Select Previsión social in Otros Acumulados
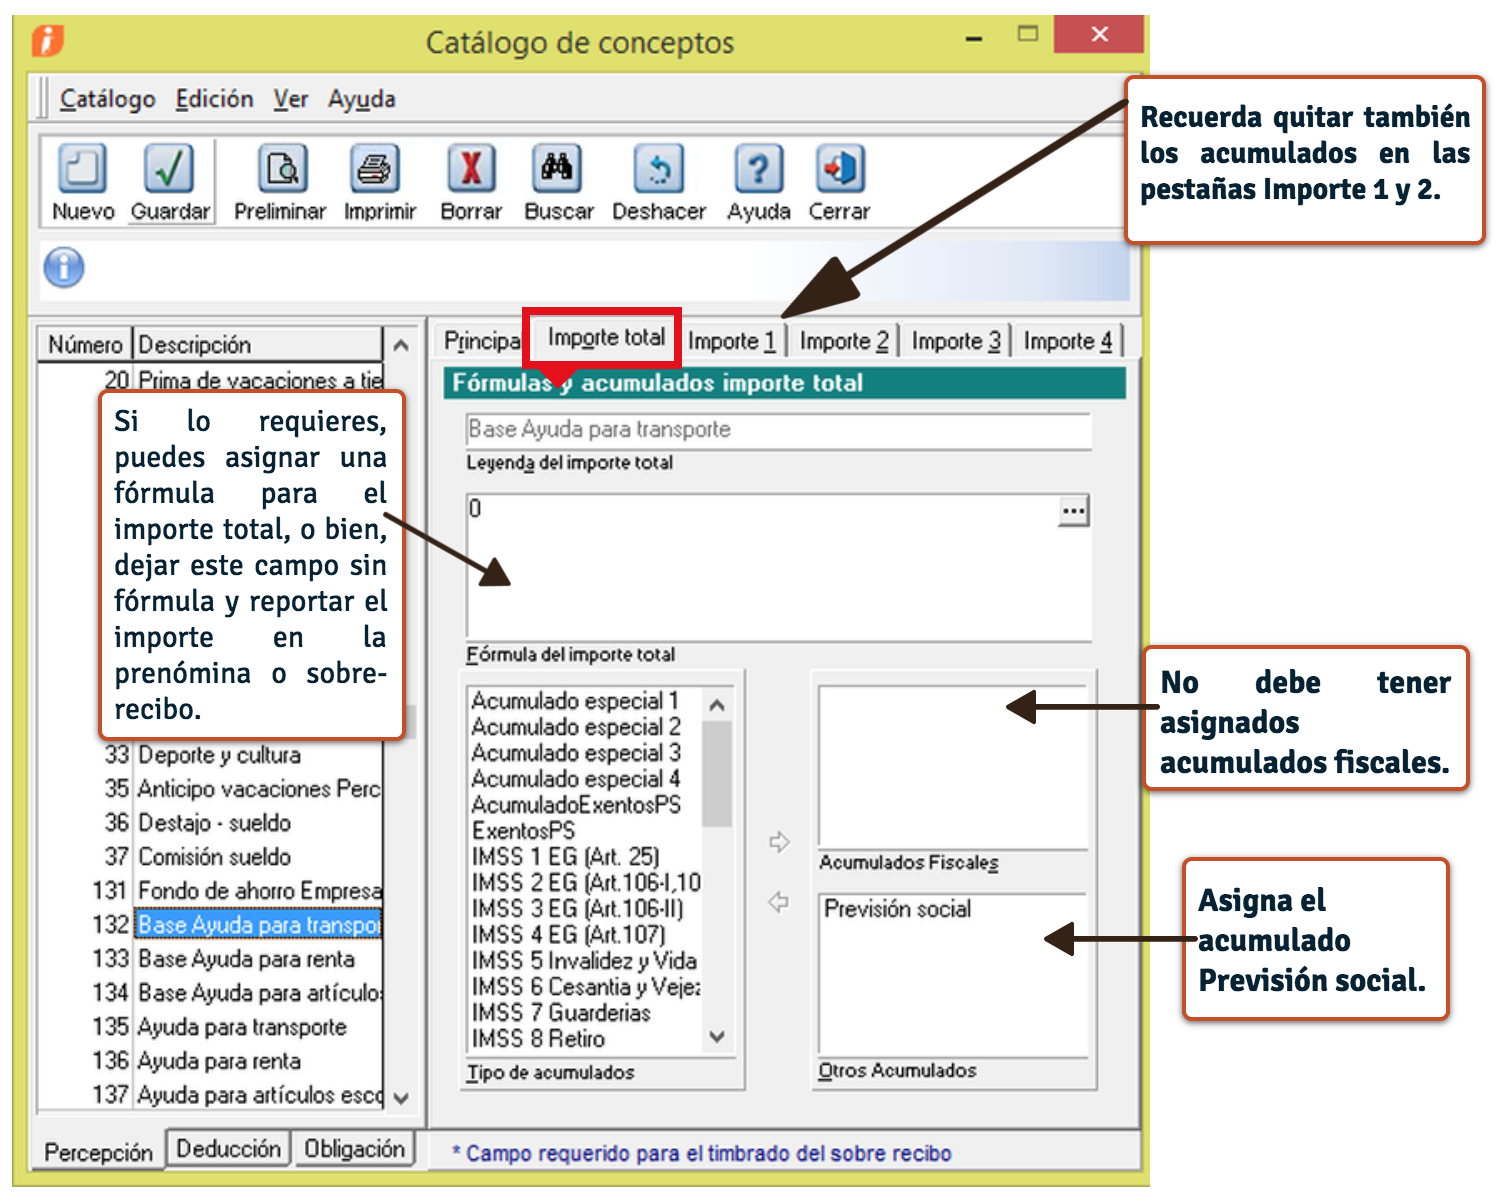The height and width of the screenshot is (1202, 1504). pyautogui.click(x=897, y=909)
